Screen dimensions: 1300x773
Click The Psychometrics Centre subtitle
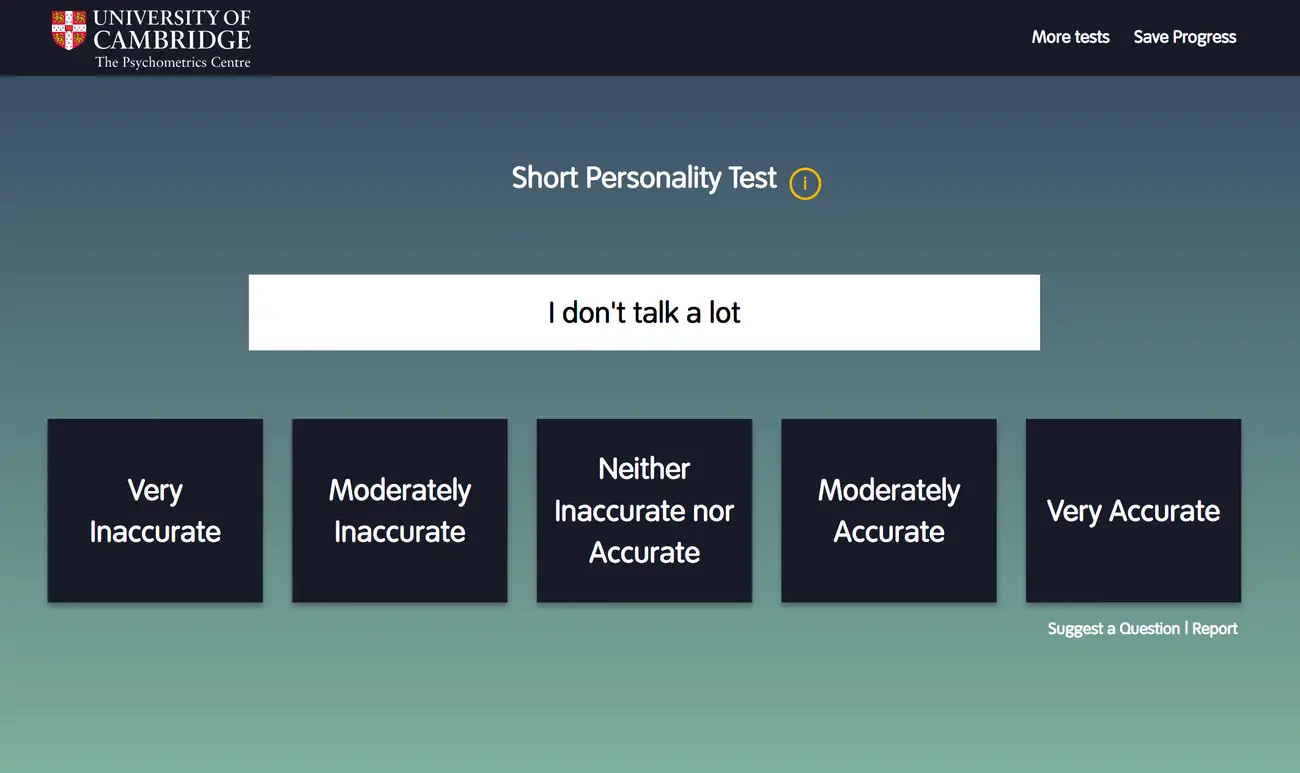click(x=172, y=62)
